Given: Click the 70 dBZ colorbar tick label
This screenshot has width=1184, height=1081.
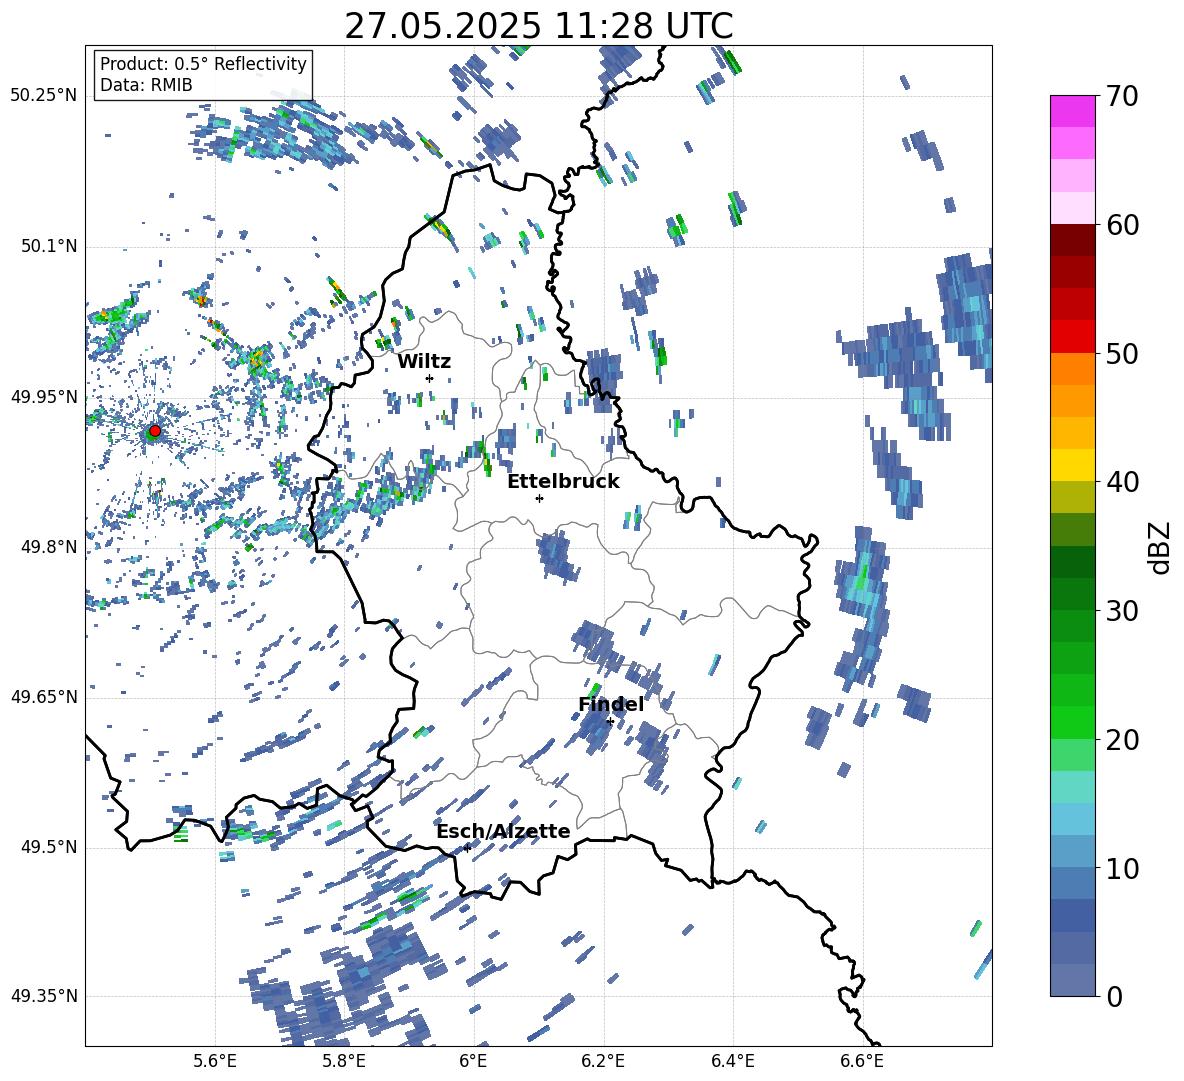Looking at the screenshot, I should pos(1121,97).
